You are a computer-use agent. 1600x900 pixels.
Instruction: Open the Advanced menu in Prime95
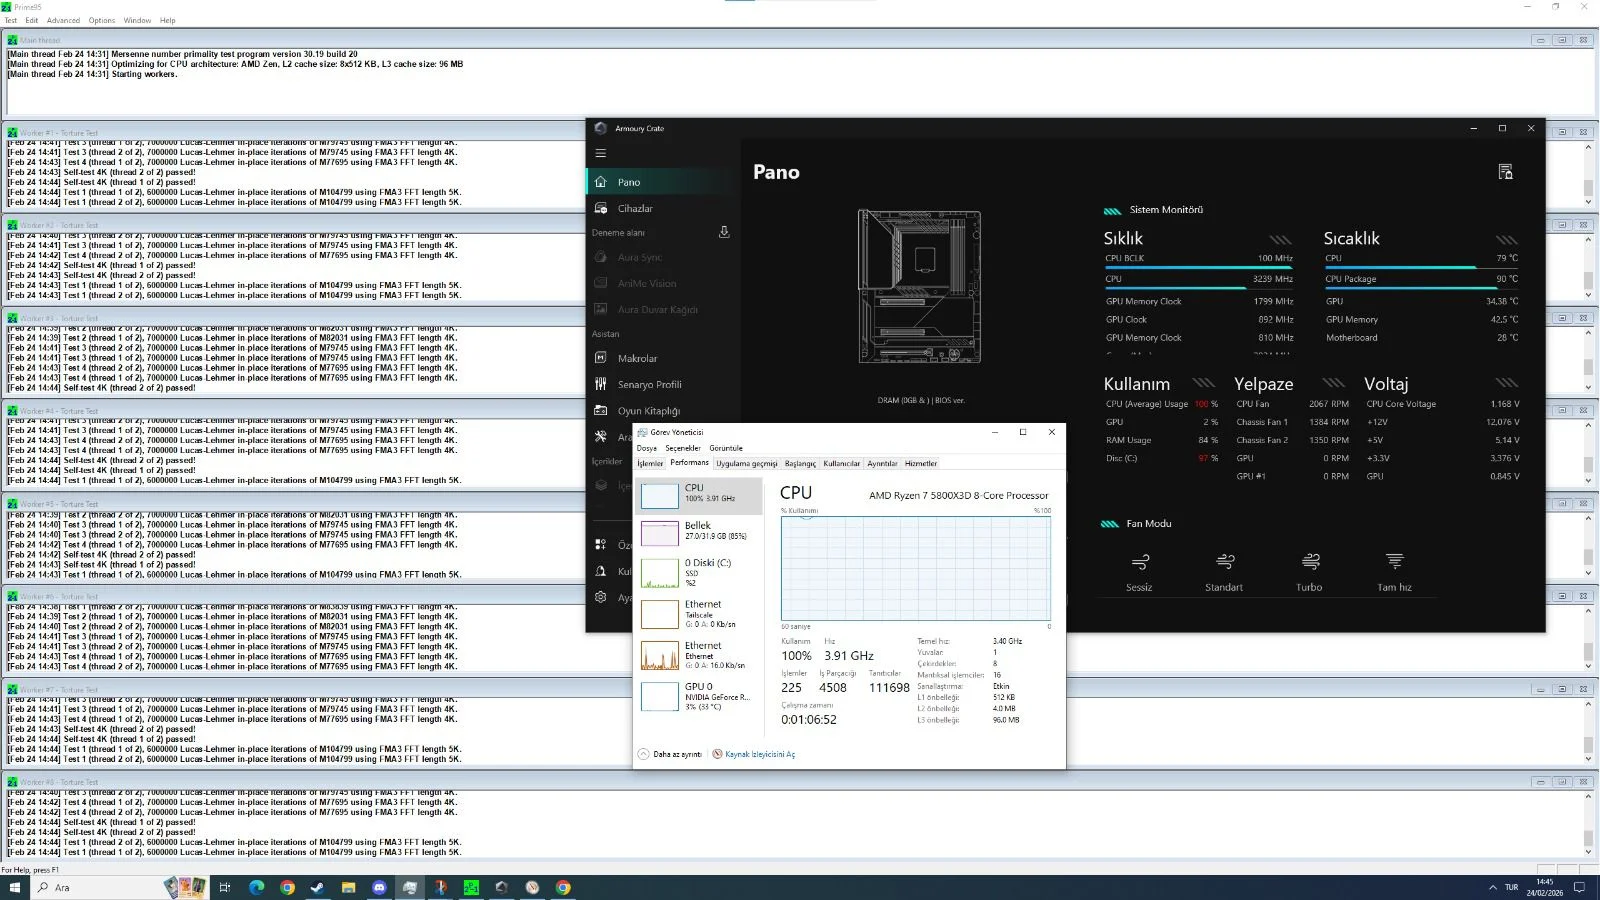[63, 20]
